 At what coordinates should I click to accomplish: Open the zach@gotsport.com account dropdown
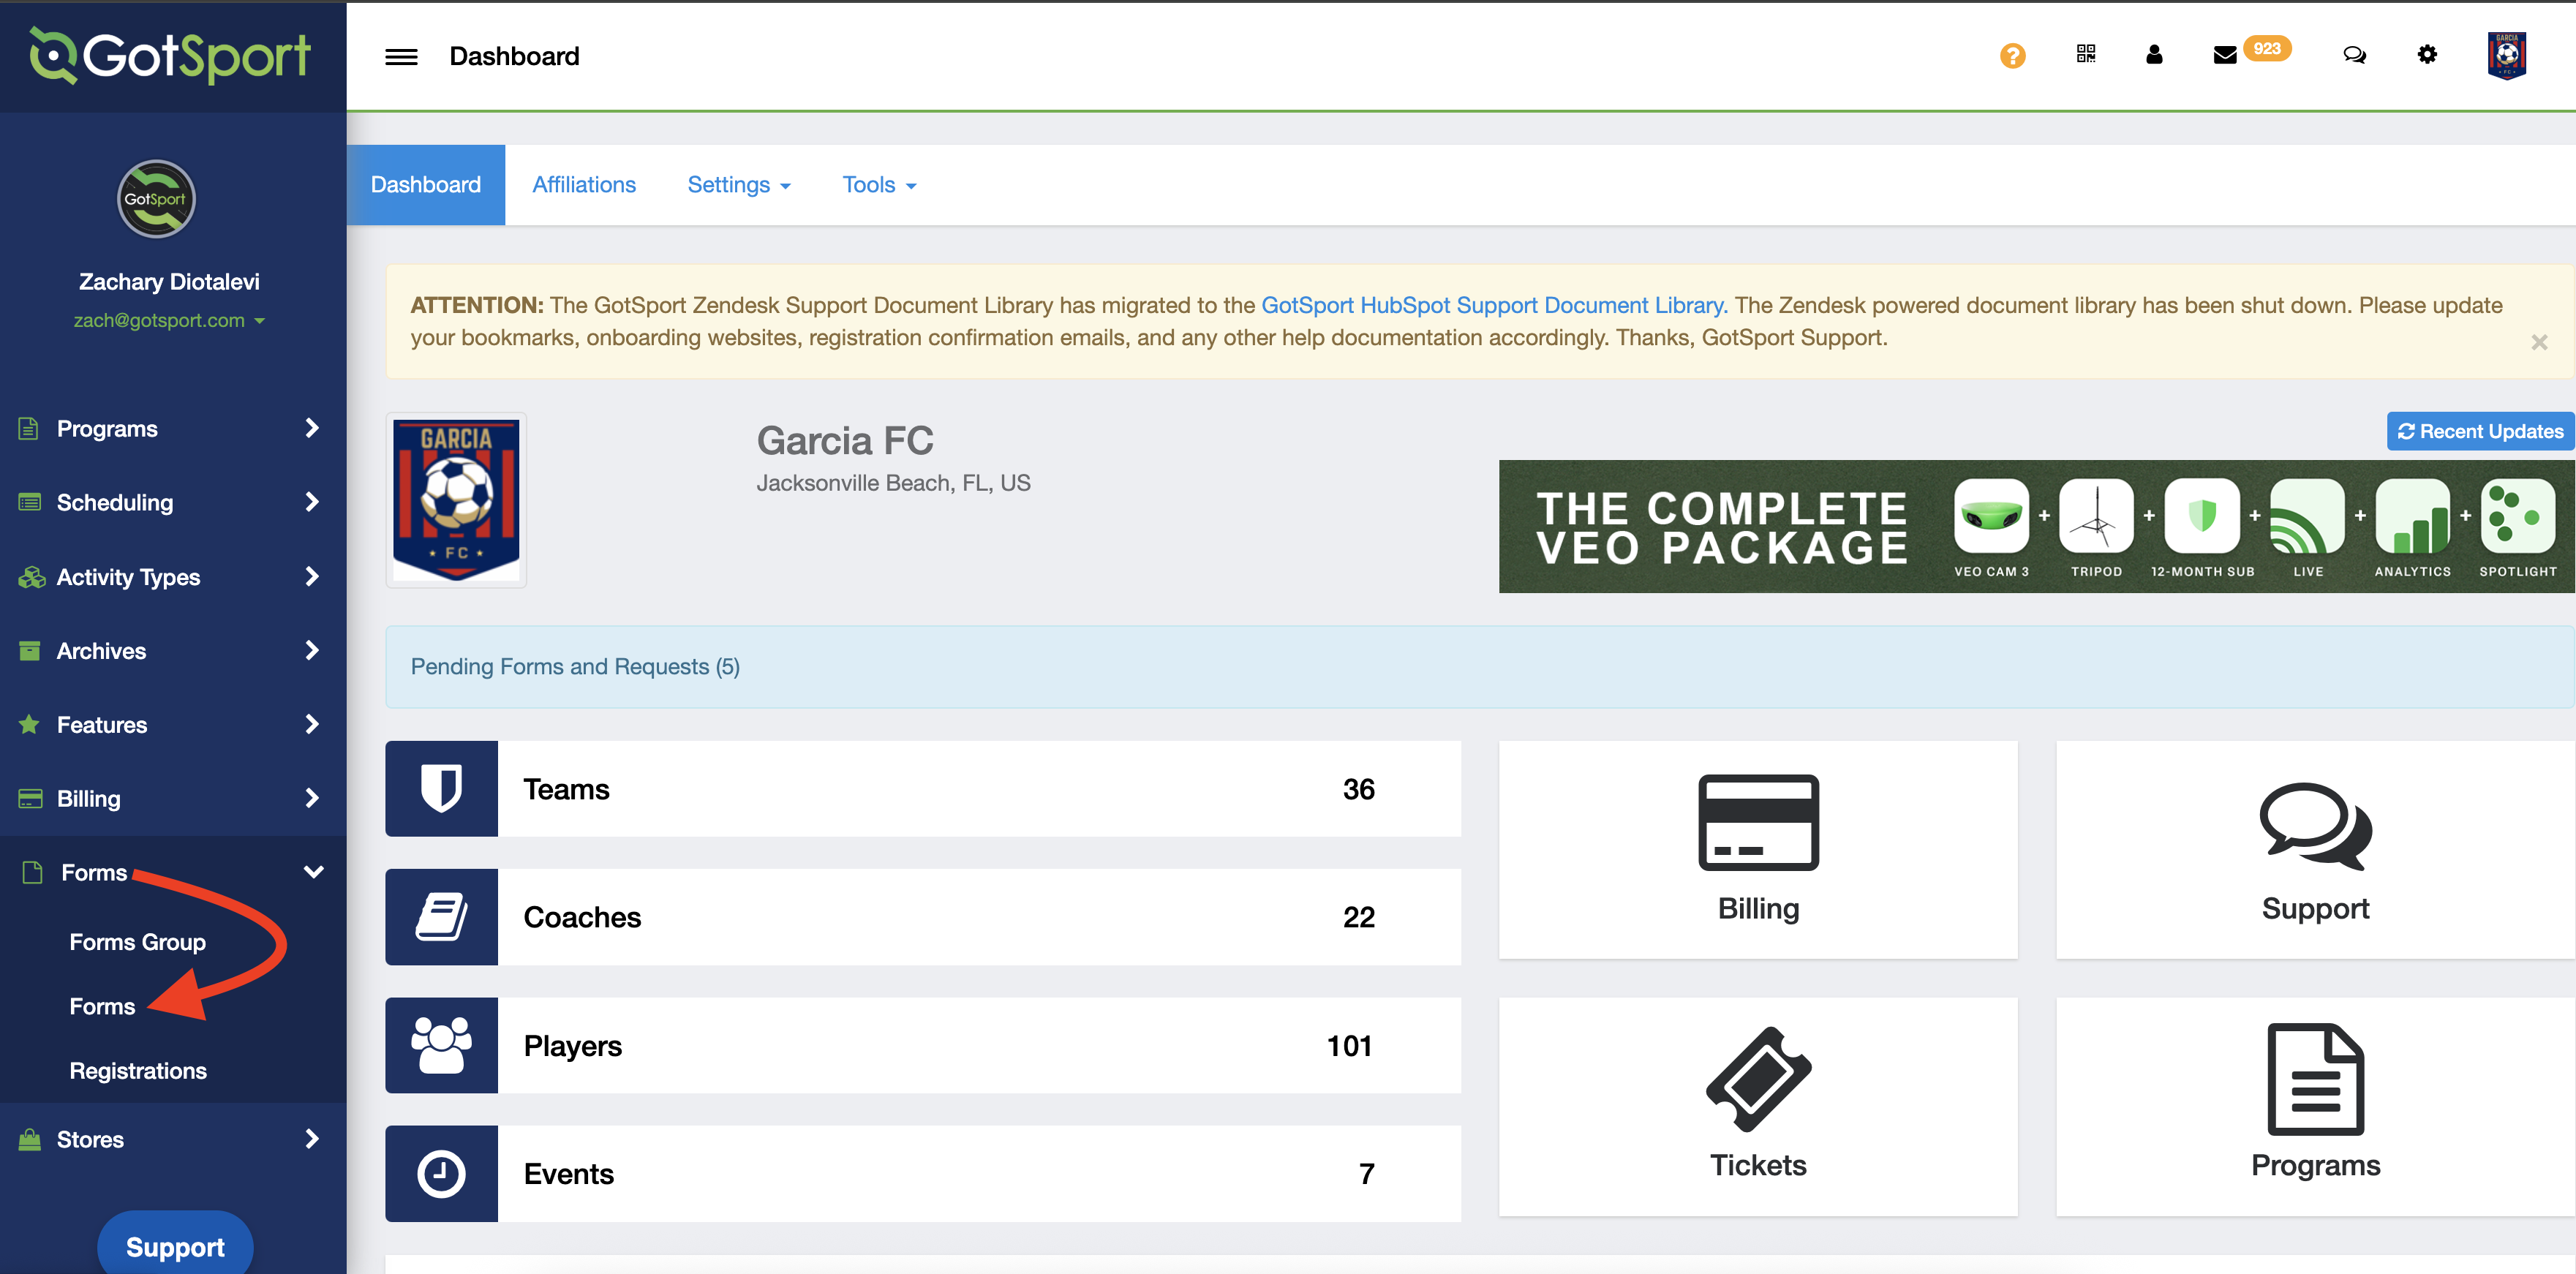pyautogui.click(x=169, y=320)
